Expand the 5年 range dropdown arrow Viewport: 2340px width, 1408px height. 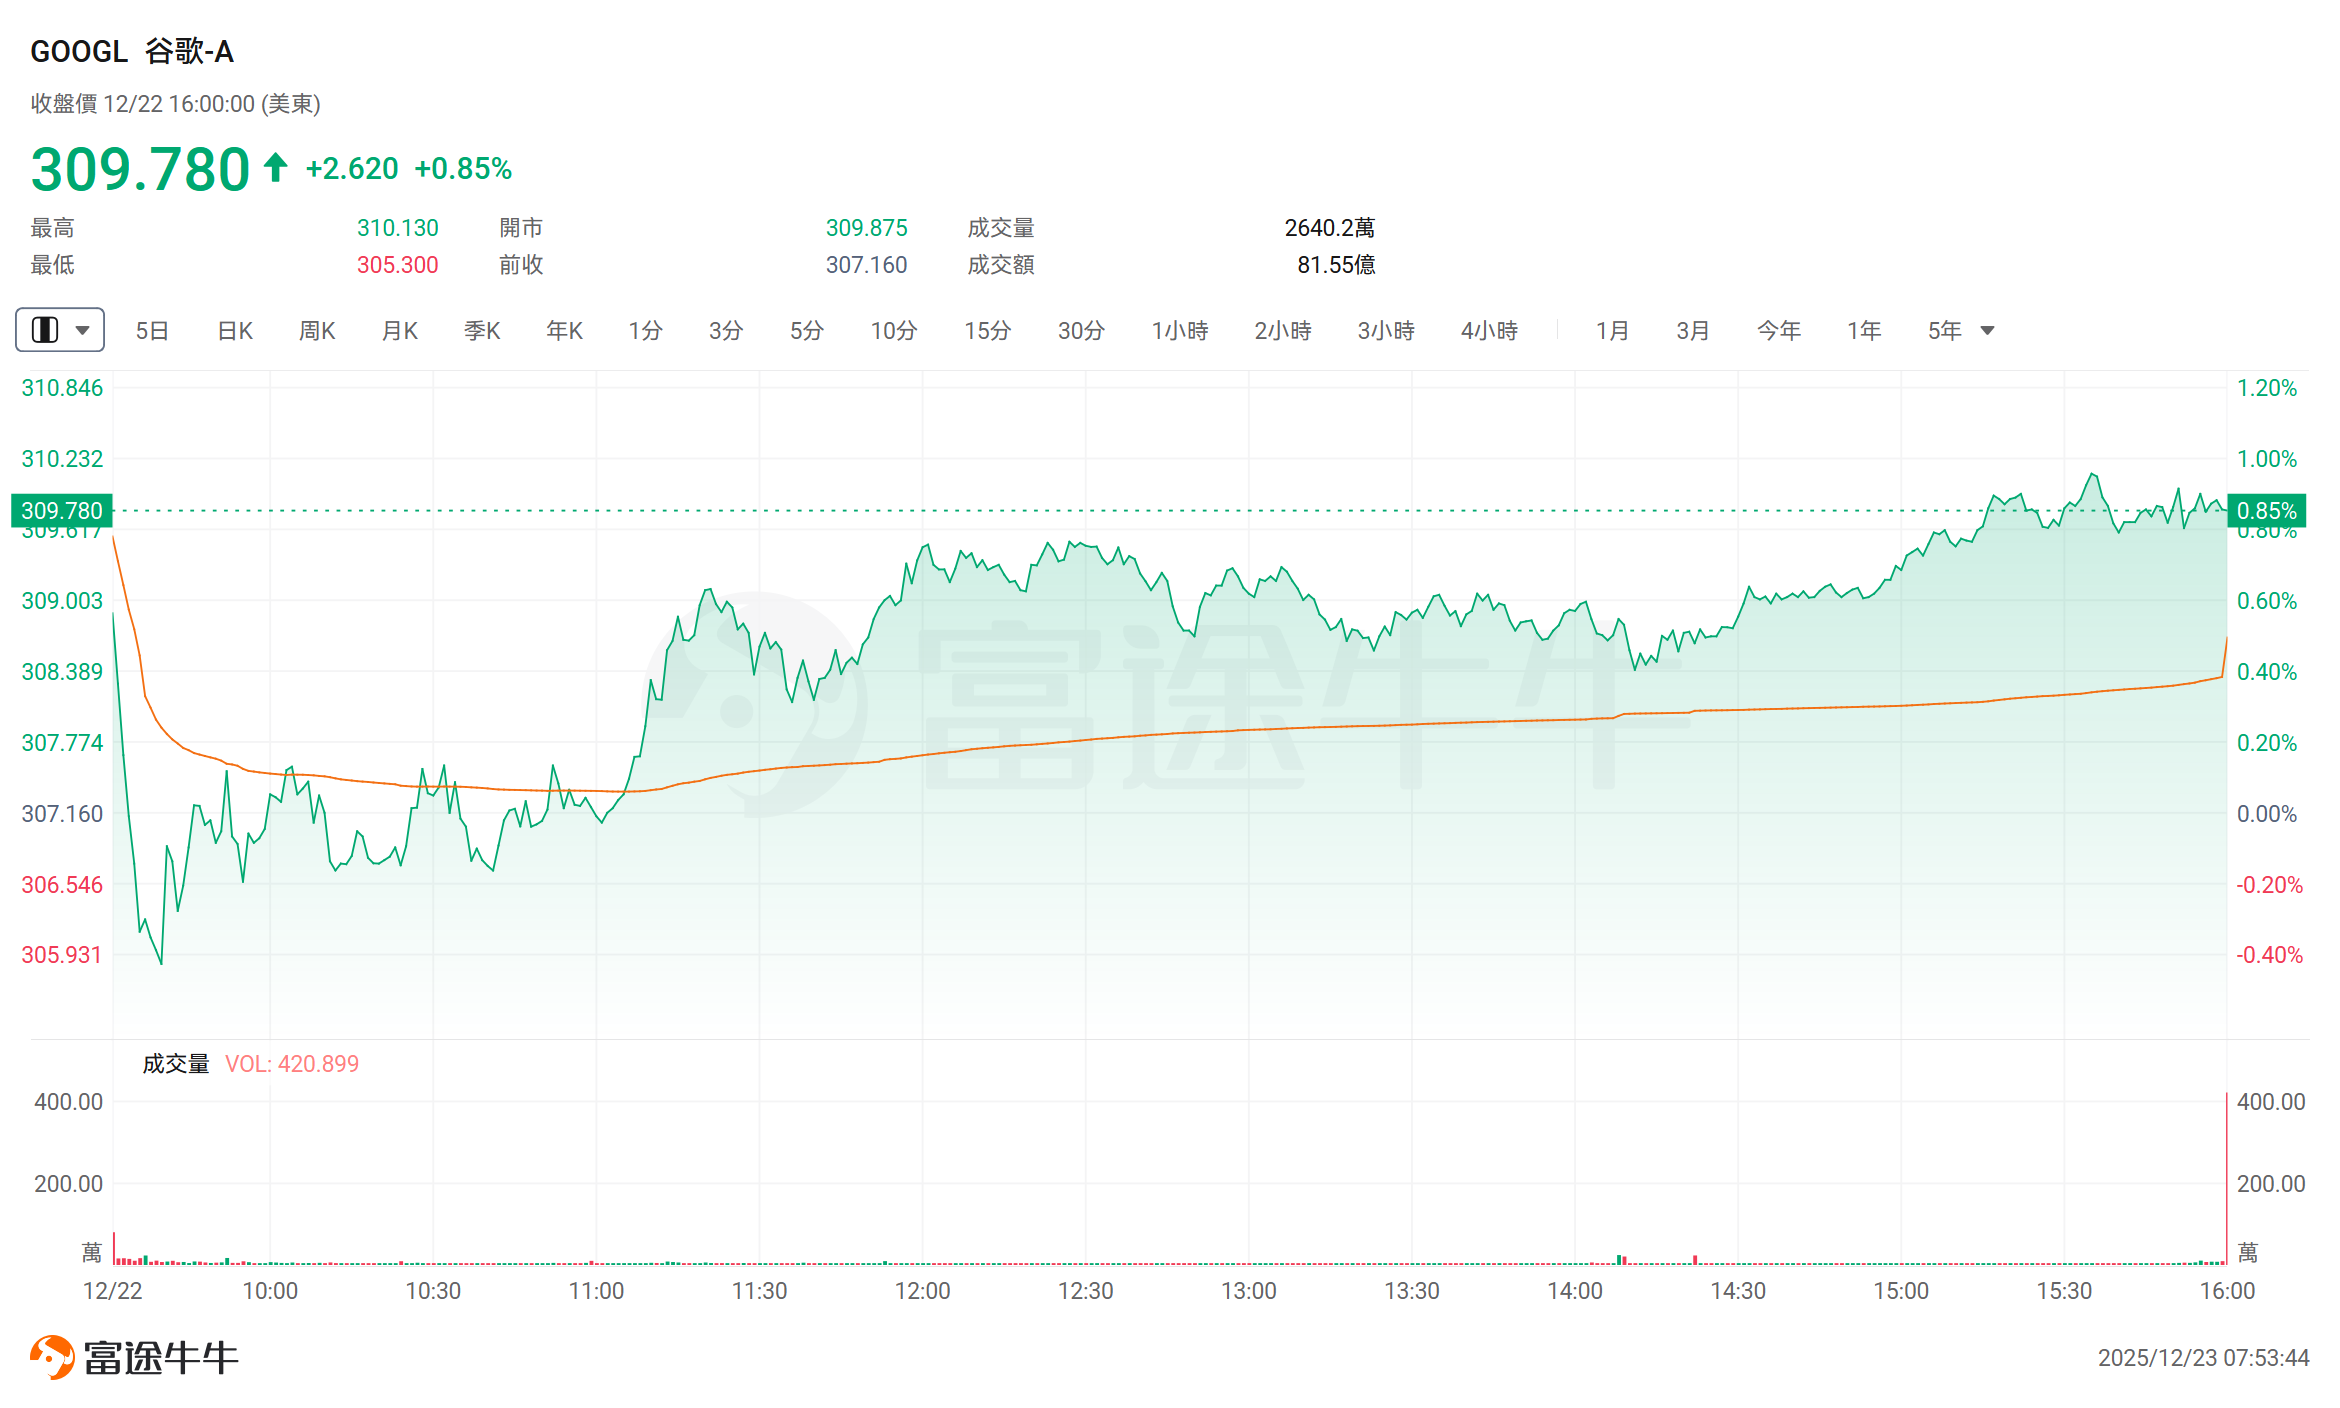pos(1987,330)
